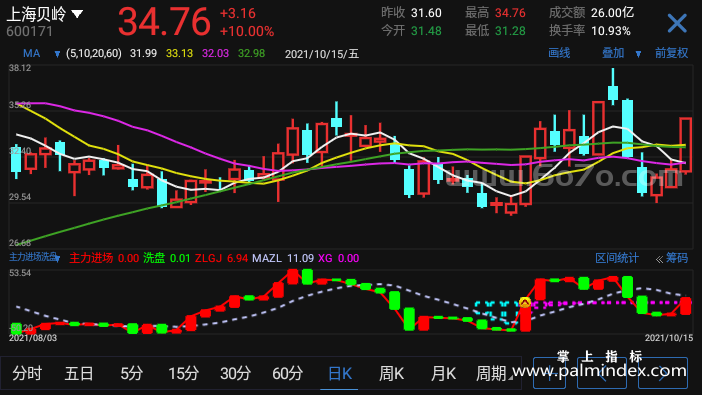Switch to the 分时 intraday tab
The image size is (702, 395).
[x=27, y=373]
